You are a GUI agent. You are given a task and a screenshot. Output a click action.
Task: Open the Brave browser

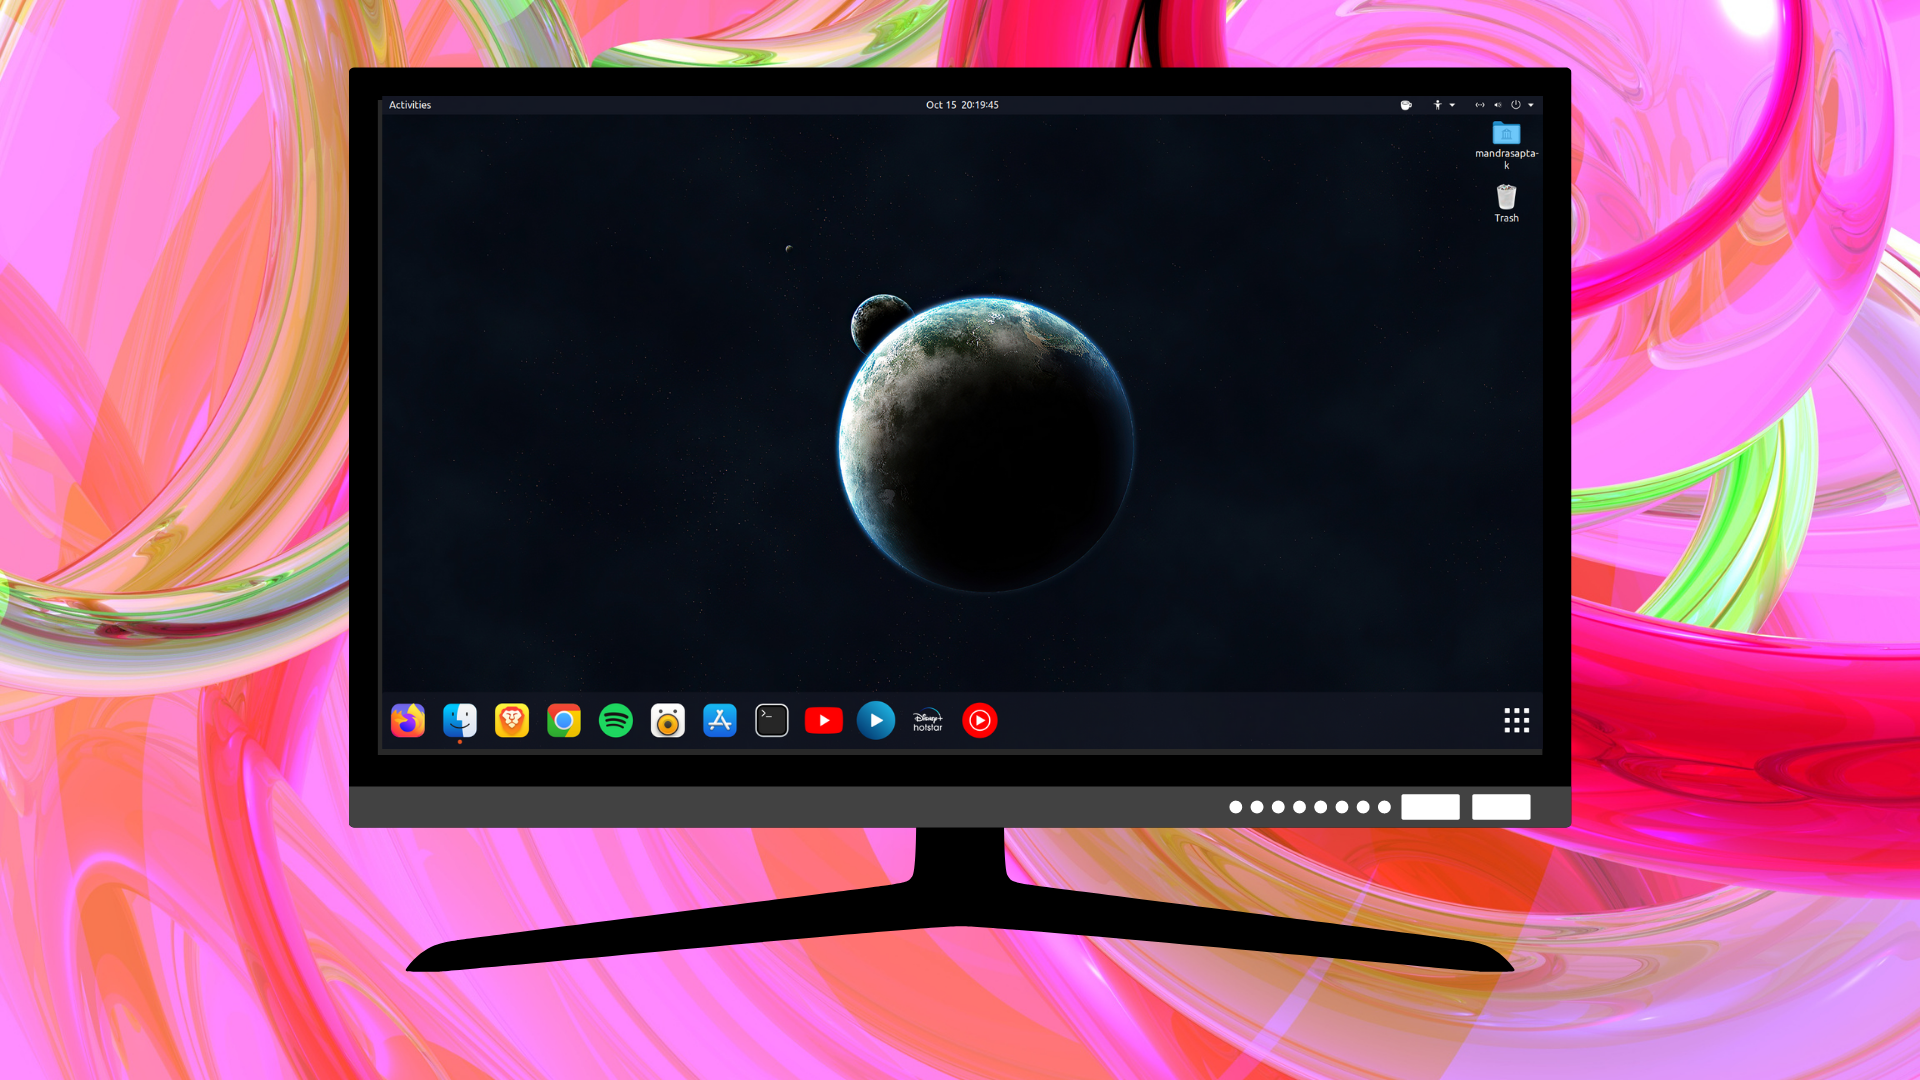pos(511,720)
